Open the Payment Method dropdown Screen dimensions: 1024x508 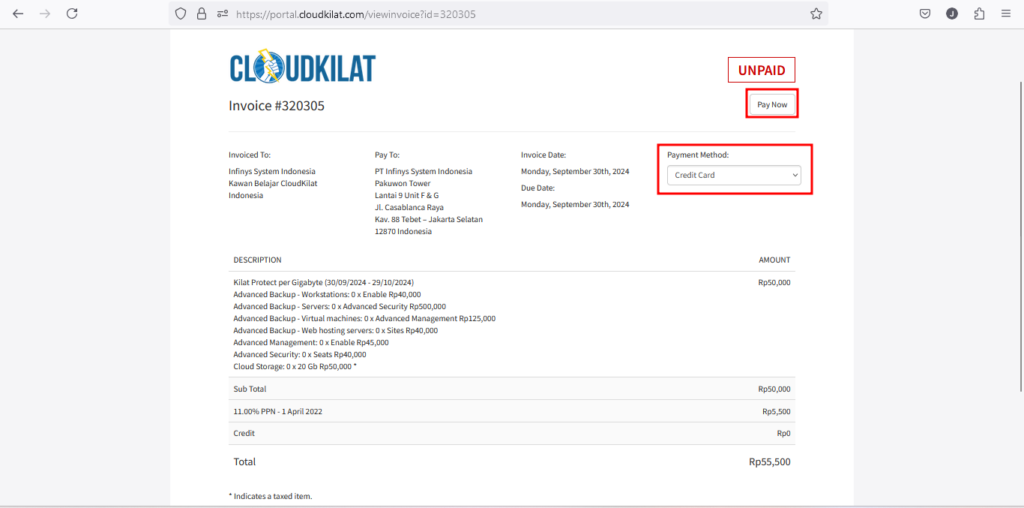click(x=734, y=175)
